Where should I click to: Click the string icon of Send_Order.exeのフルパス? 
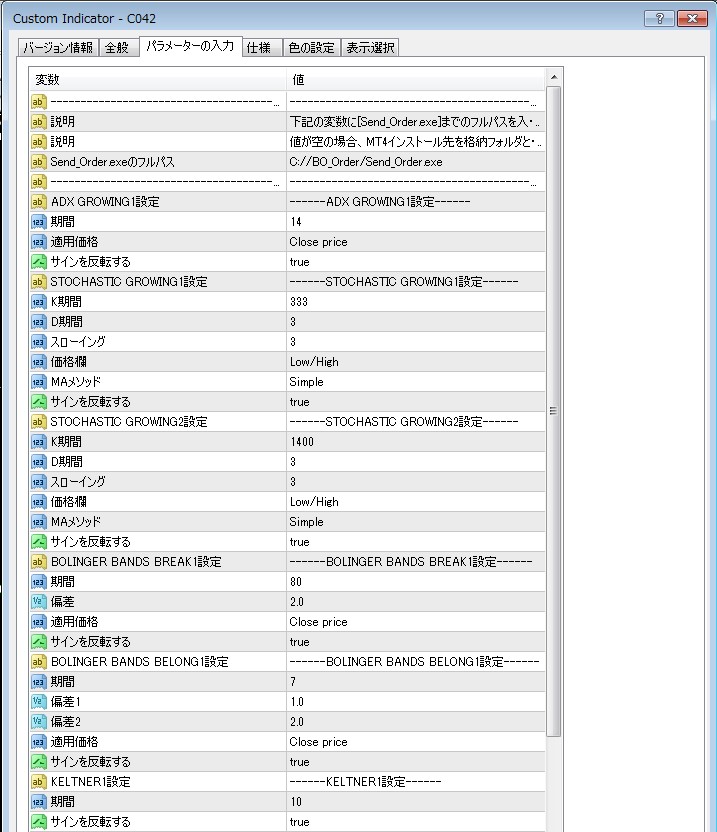pyautogui.click(x=38, y=162)
